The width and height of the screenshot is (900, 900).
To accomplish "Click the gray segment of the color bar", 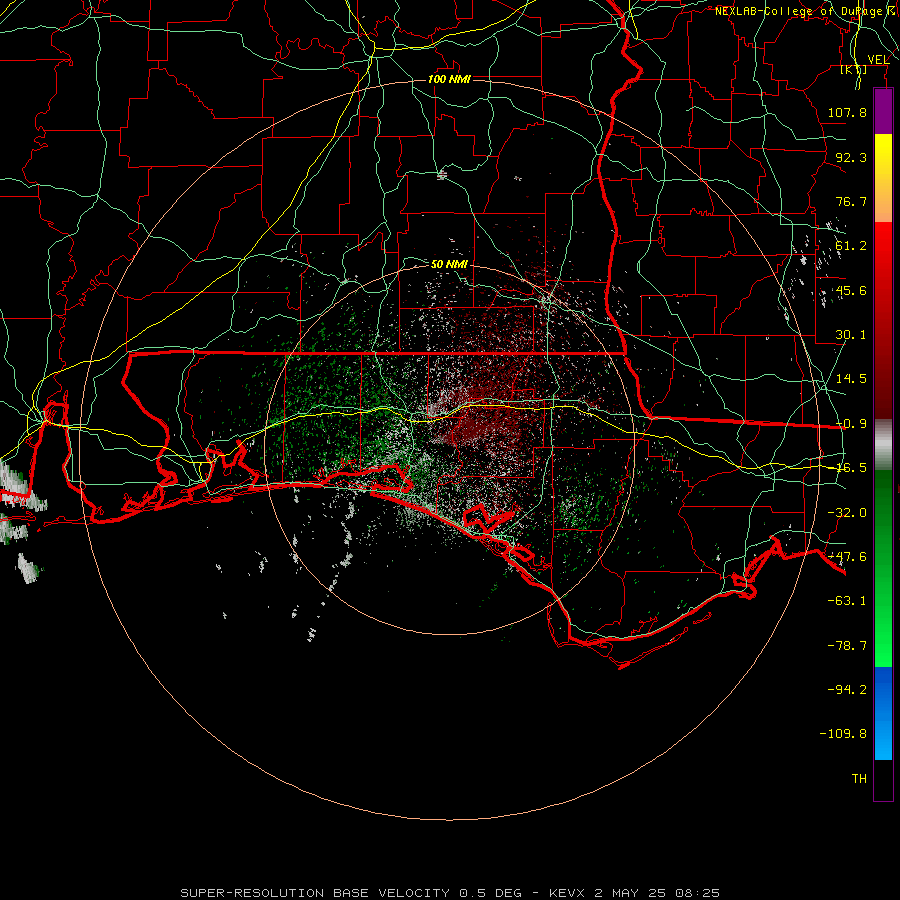I will (883, 445).
